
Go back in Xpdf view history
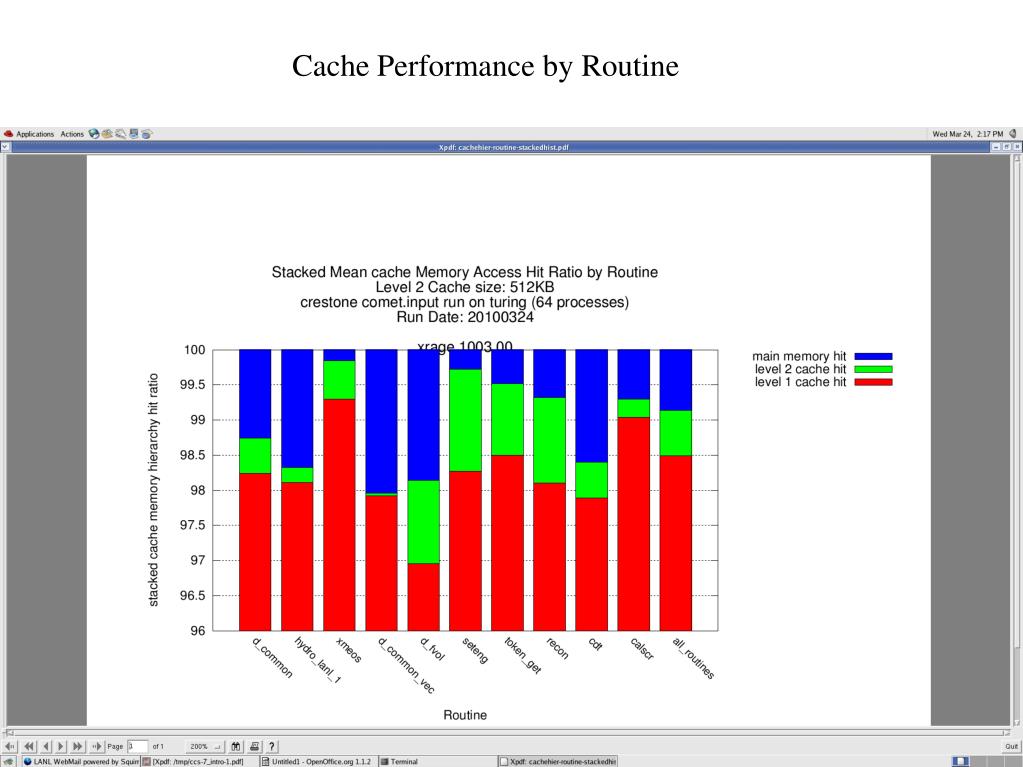(x=10, y=746)
